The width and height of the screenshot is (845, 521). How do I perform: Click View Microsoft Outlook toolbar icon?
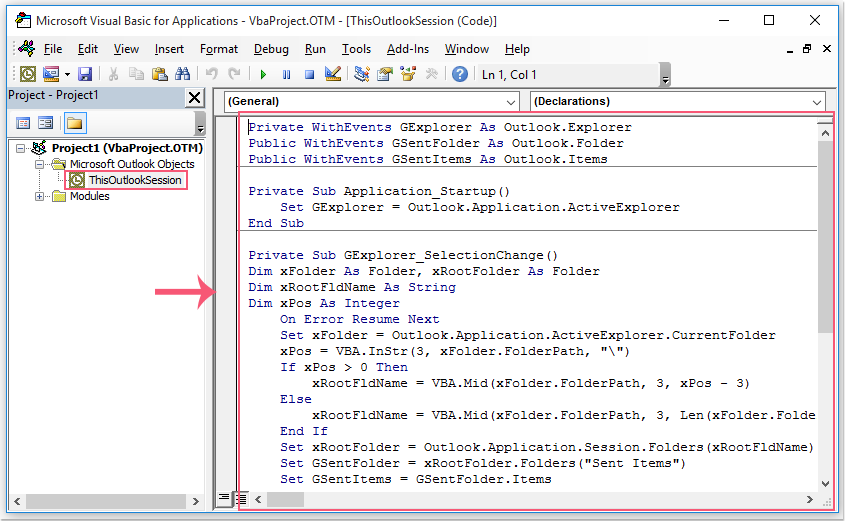point(28,74)
